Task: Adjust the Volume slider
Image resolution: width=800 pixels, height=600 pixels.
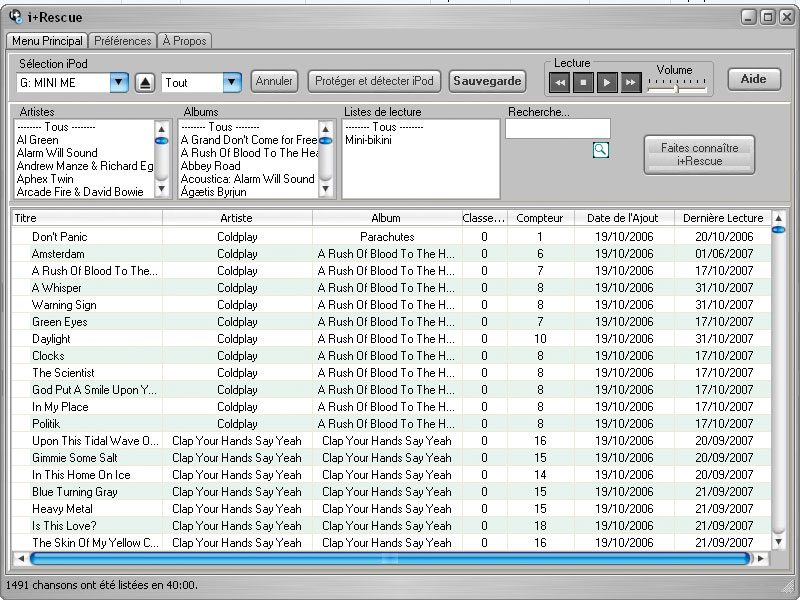Action: (x=676, y=88)
